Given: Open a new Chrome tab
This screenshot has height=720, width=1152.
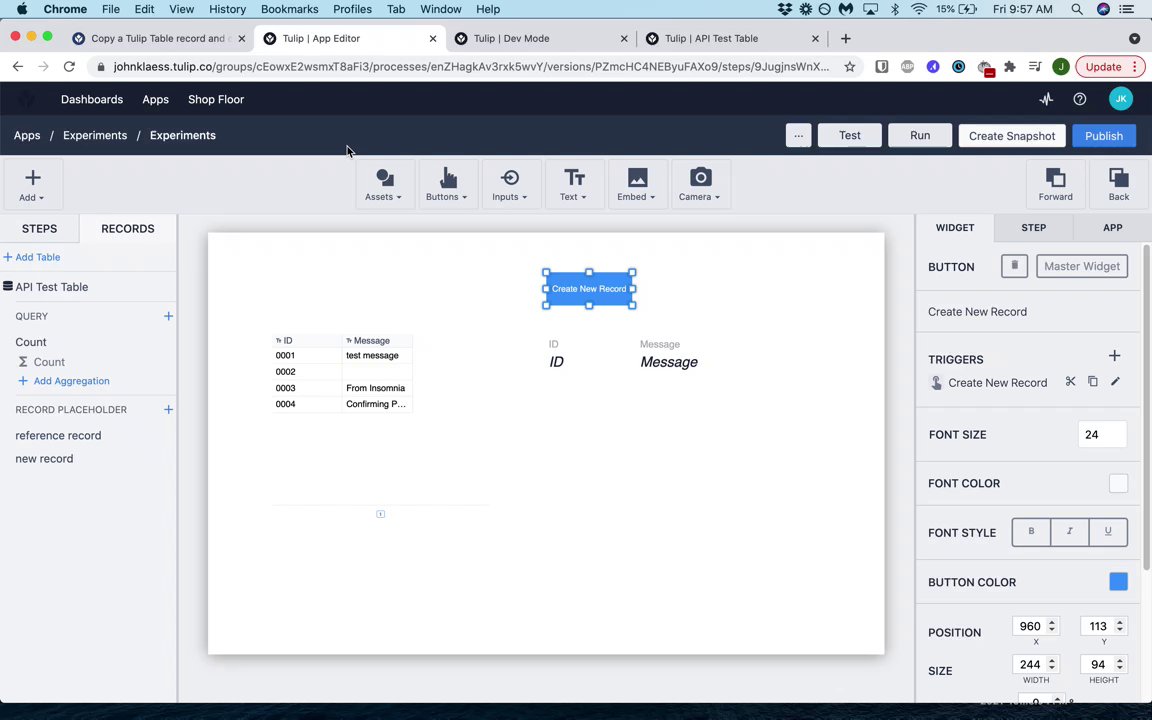Looking at the screenshot, I should pos(846,38).
